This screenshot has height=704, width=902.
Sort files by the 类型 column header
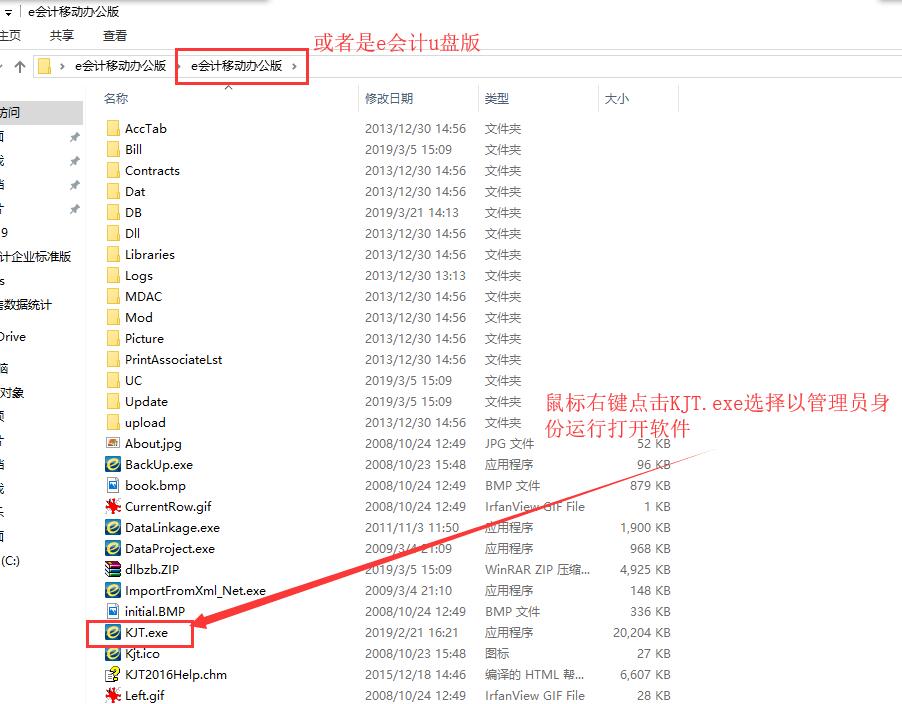496,98
